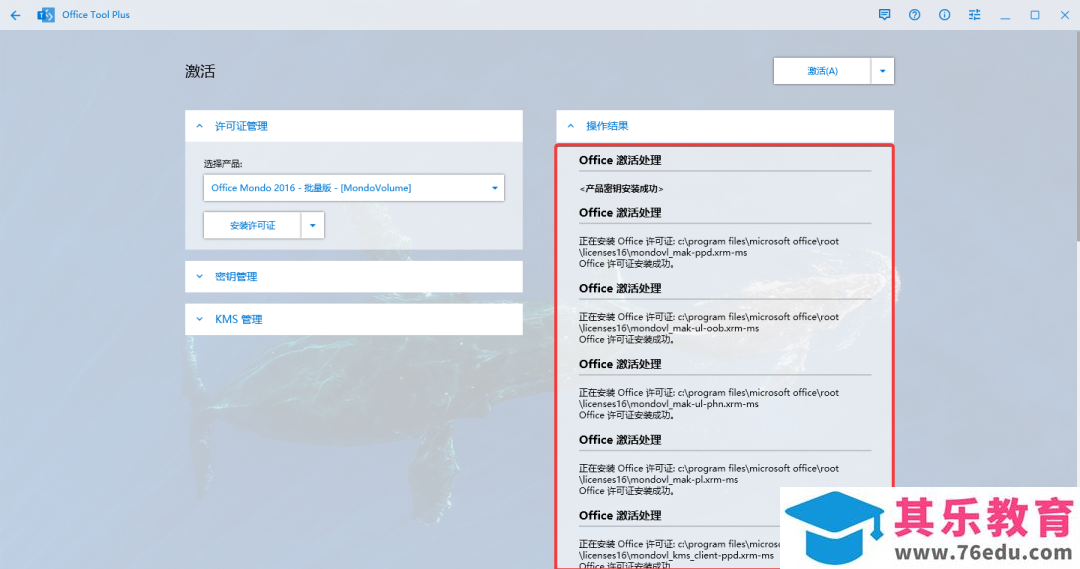Click the 选择产品 label

click(x=223, y=164)
